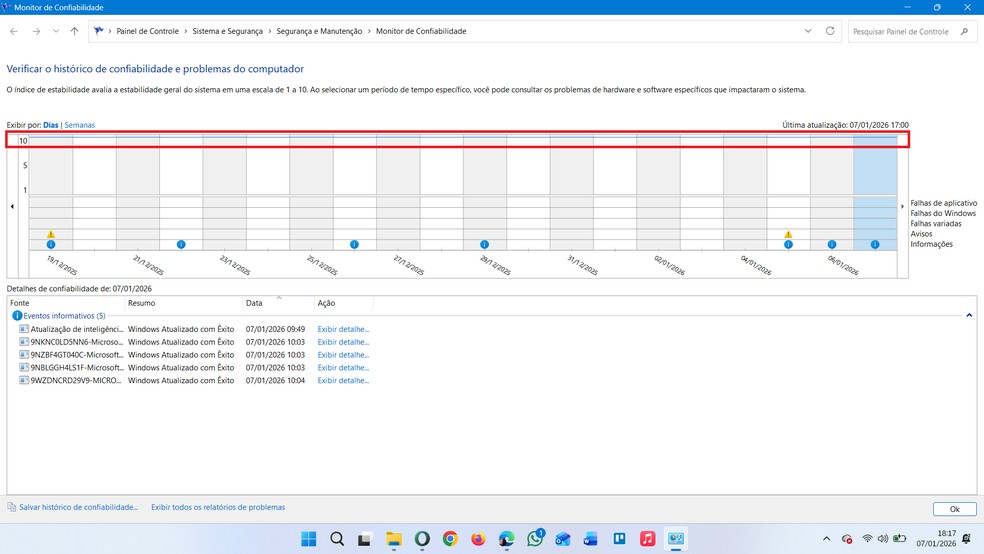Switch the chart view to Dias
Viewport: 984px width, 554px height.
[x=51, y=125]
